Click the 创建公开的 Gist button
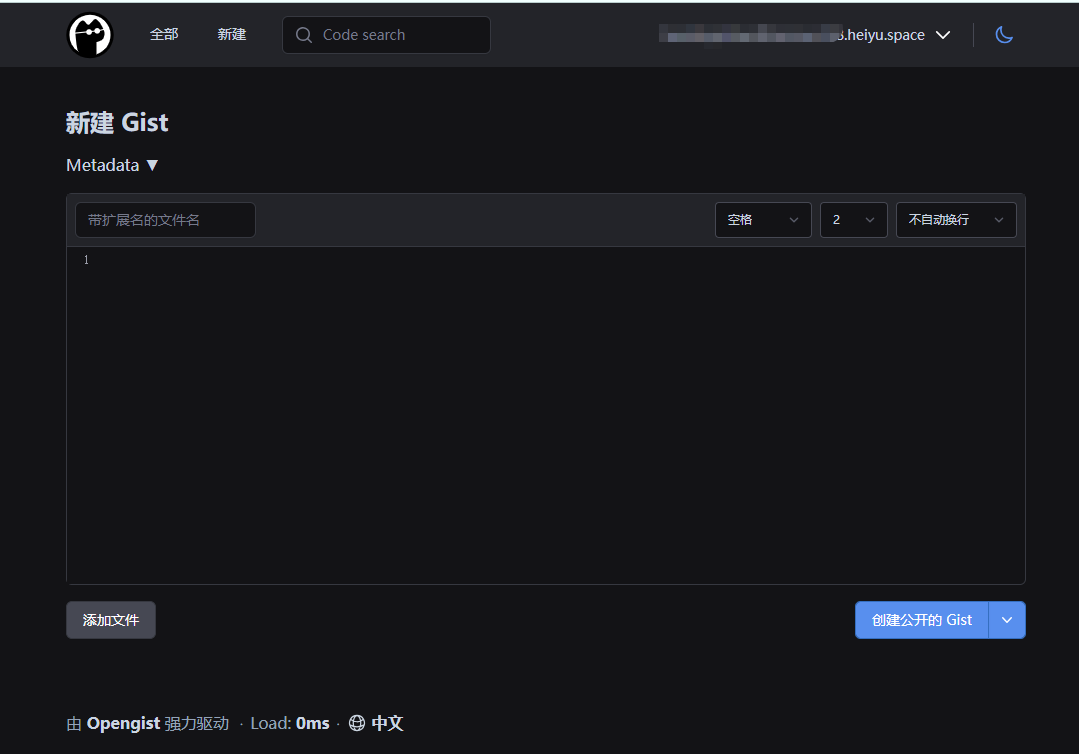Screen dimensions: 1079x754 point(921,620)
